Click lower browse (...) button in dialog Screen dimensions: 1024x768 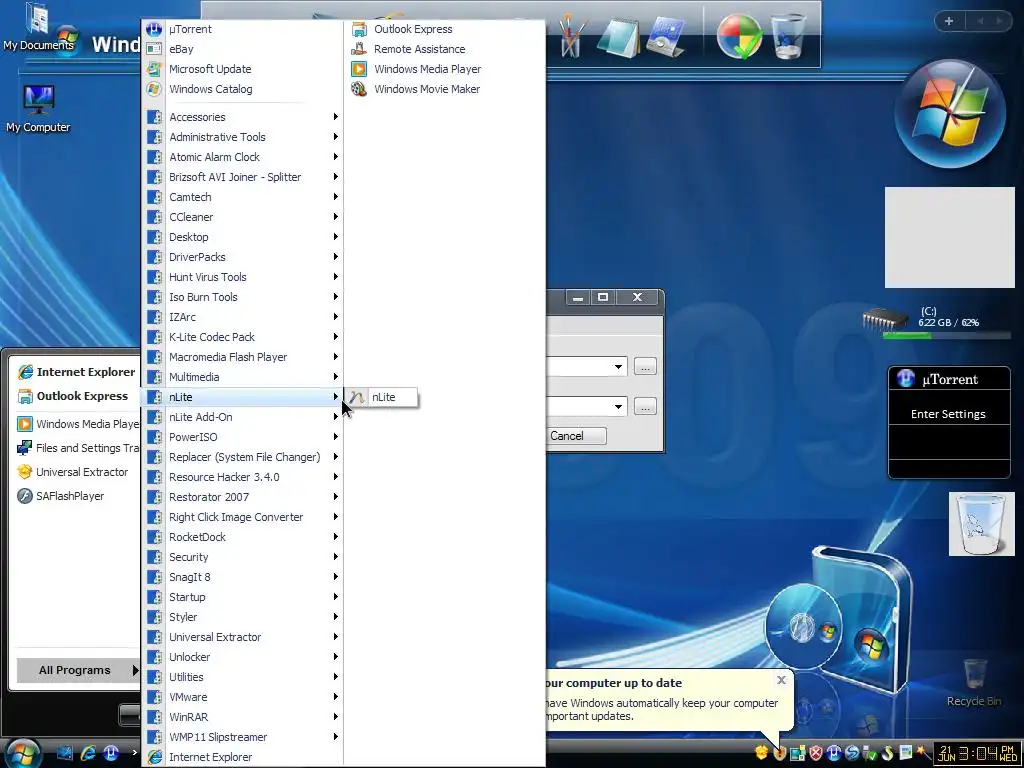point(645,407)
